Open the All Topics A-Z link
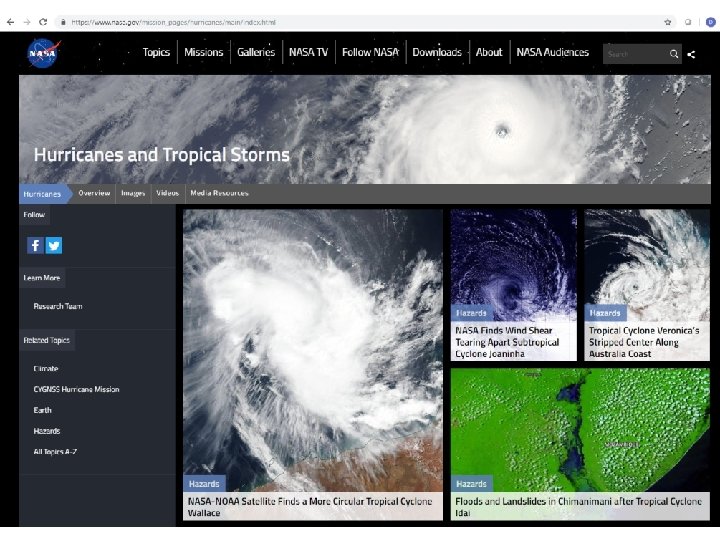 coord(55,451)
